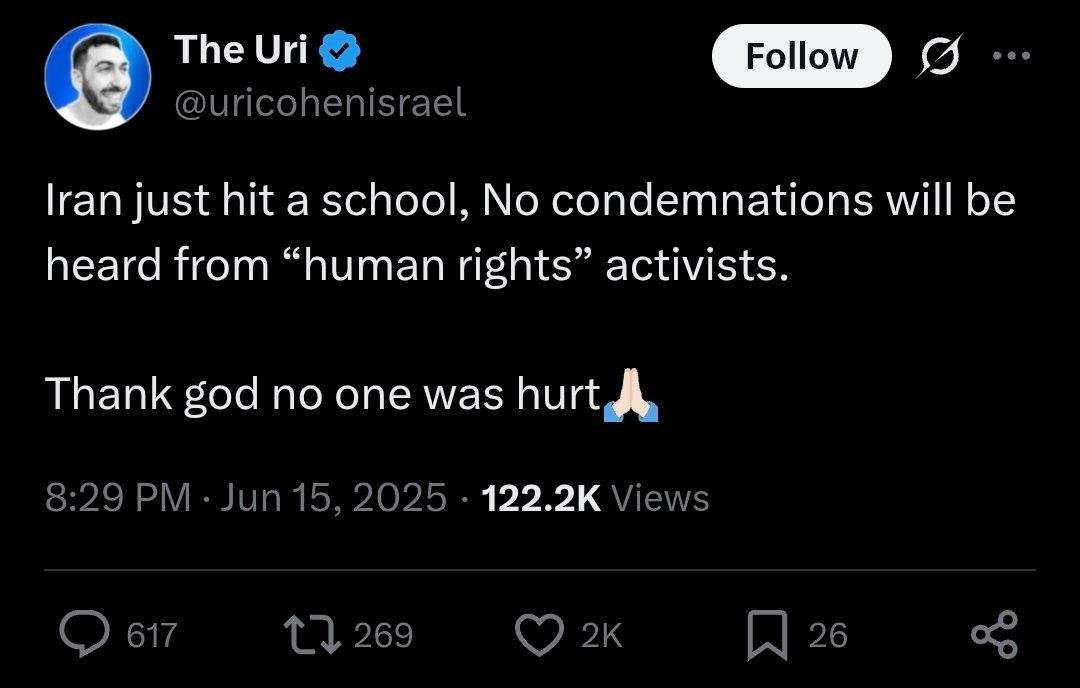Click the 2K likes count
The image size is (1080, 688).
pyautogui.click(x=602, y=635)
